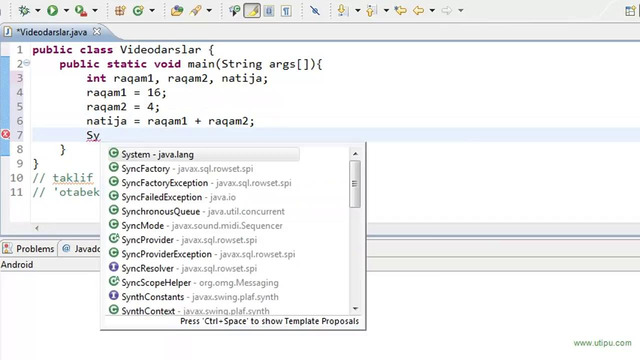The image size is (640, 360).
Task: Click line number 4 in editor gutter
Action: (x=20, y=92)
